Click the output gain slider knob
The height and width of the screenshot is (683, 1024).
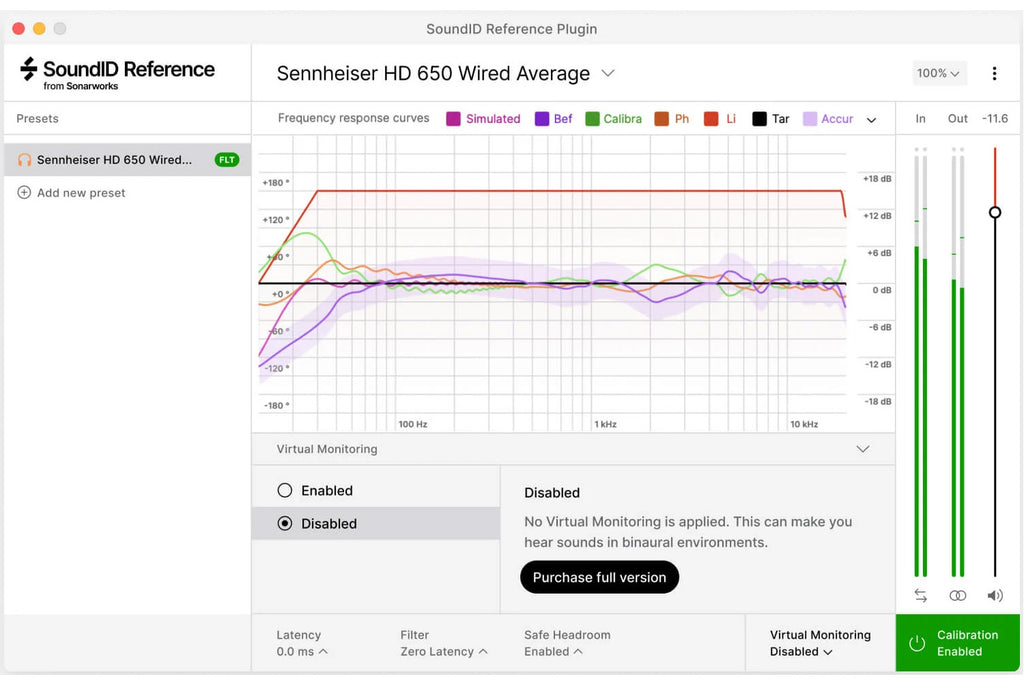tap(995, 212)
